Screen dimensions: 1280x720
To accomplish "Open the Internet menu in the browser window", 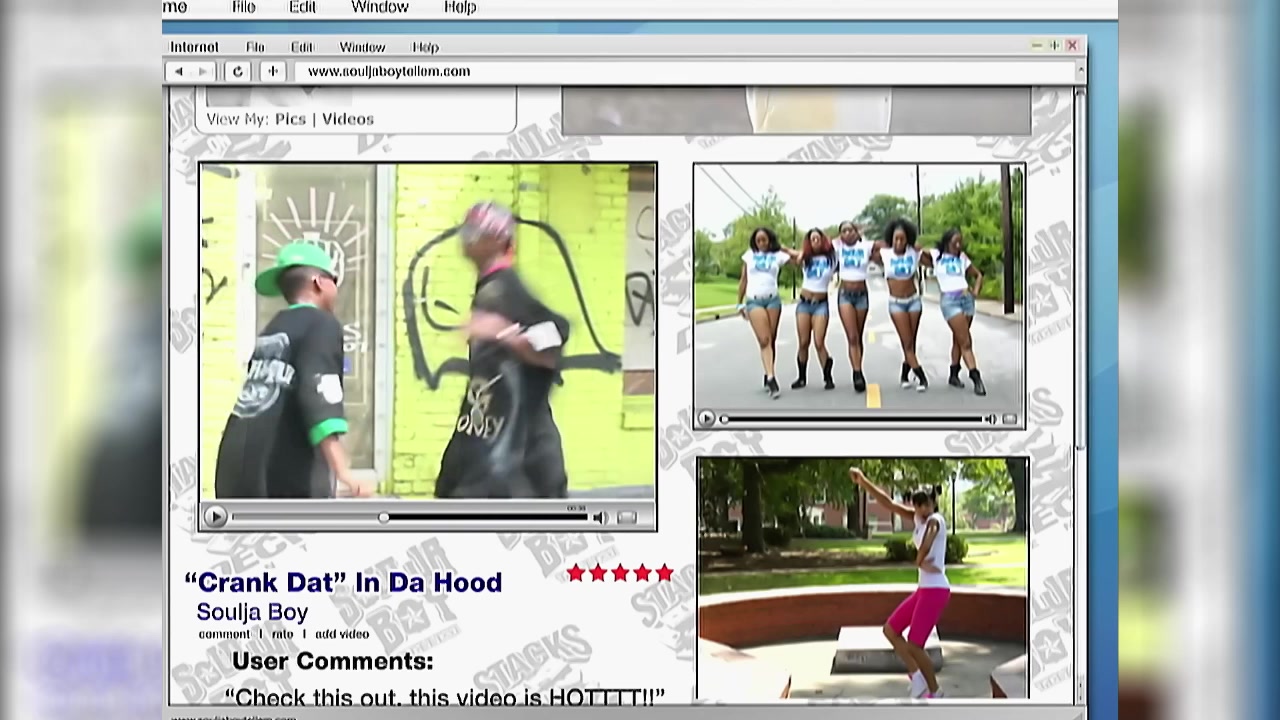I will coord(194,47).
